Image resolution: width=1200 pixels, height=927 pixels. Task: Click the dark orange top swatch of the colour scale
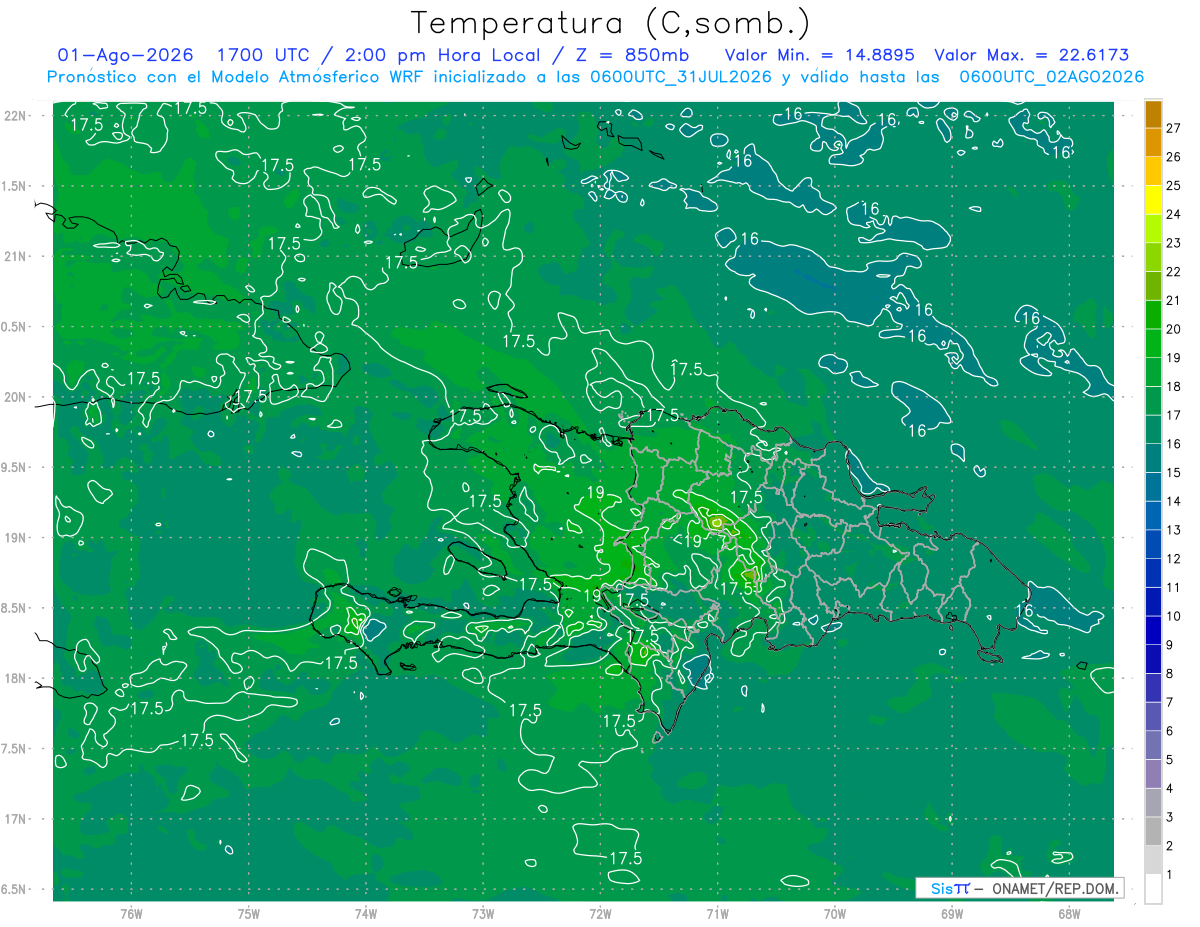coord(1153,114)
